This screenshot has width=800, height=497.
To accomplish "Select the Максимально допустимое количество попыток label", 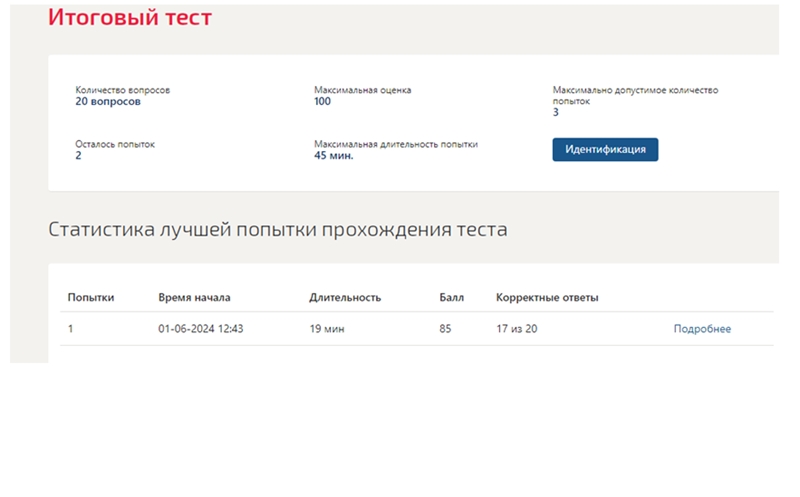I will click(635, 95).
